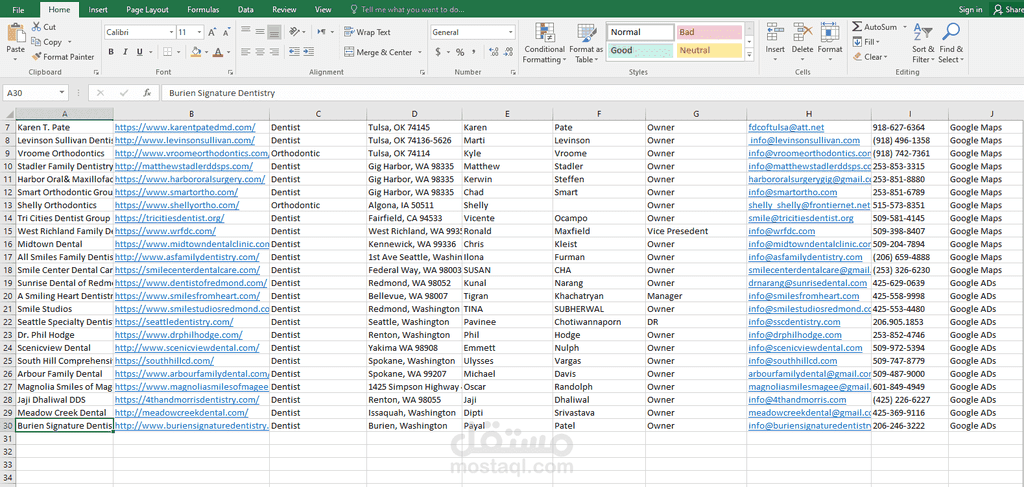Click the text direction icon
Image resolution: width=1024 pixels, height=487 pixels.
click(x=322, y=31)
